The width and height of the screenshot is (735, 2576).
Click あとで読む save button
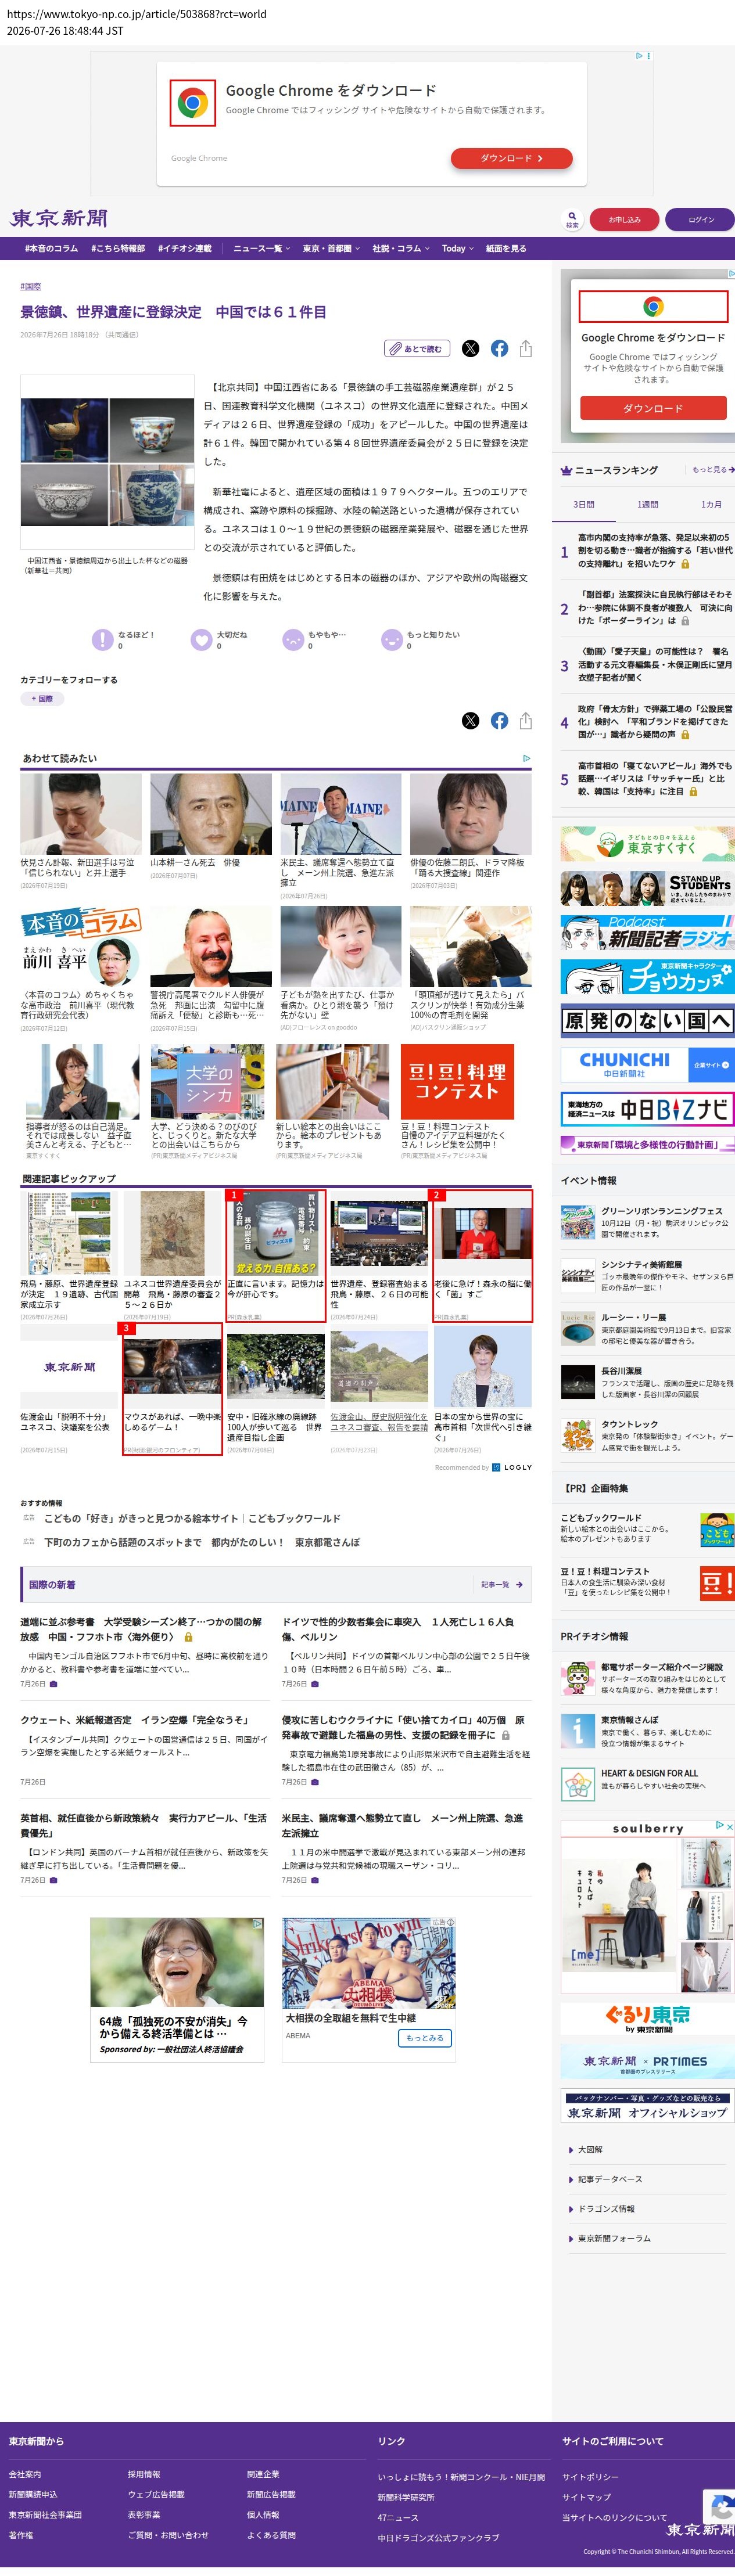click(417, 348)
